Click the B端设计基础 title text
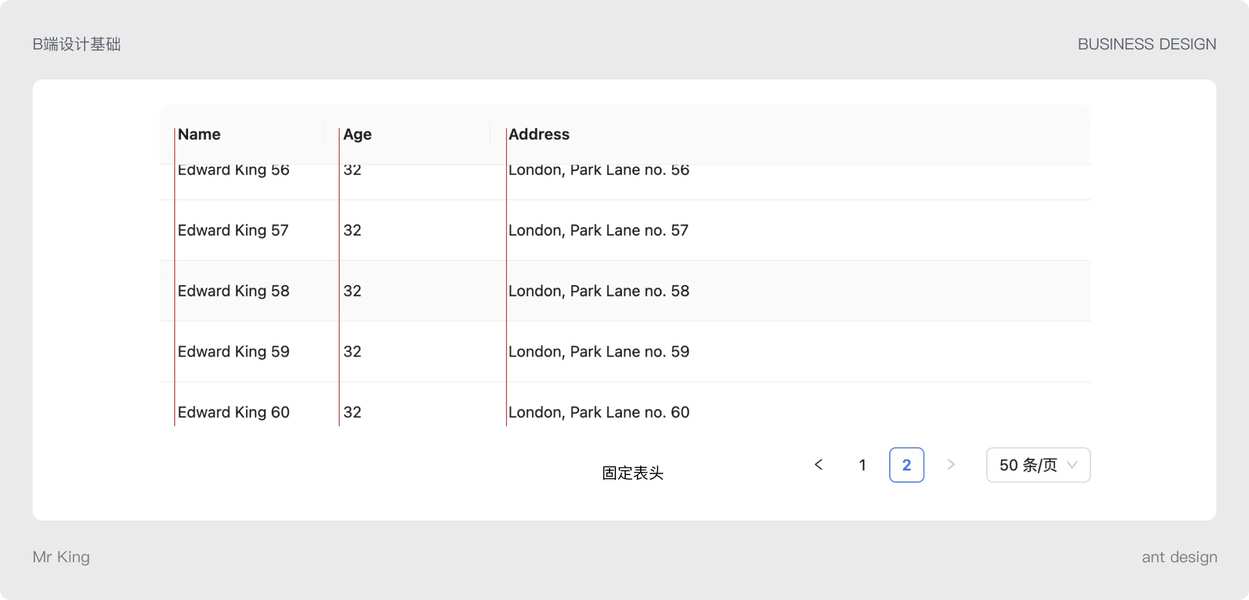Viewport: 1249px width, 600px height. (77, 44)
